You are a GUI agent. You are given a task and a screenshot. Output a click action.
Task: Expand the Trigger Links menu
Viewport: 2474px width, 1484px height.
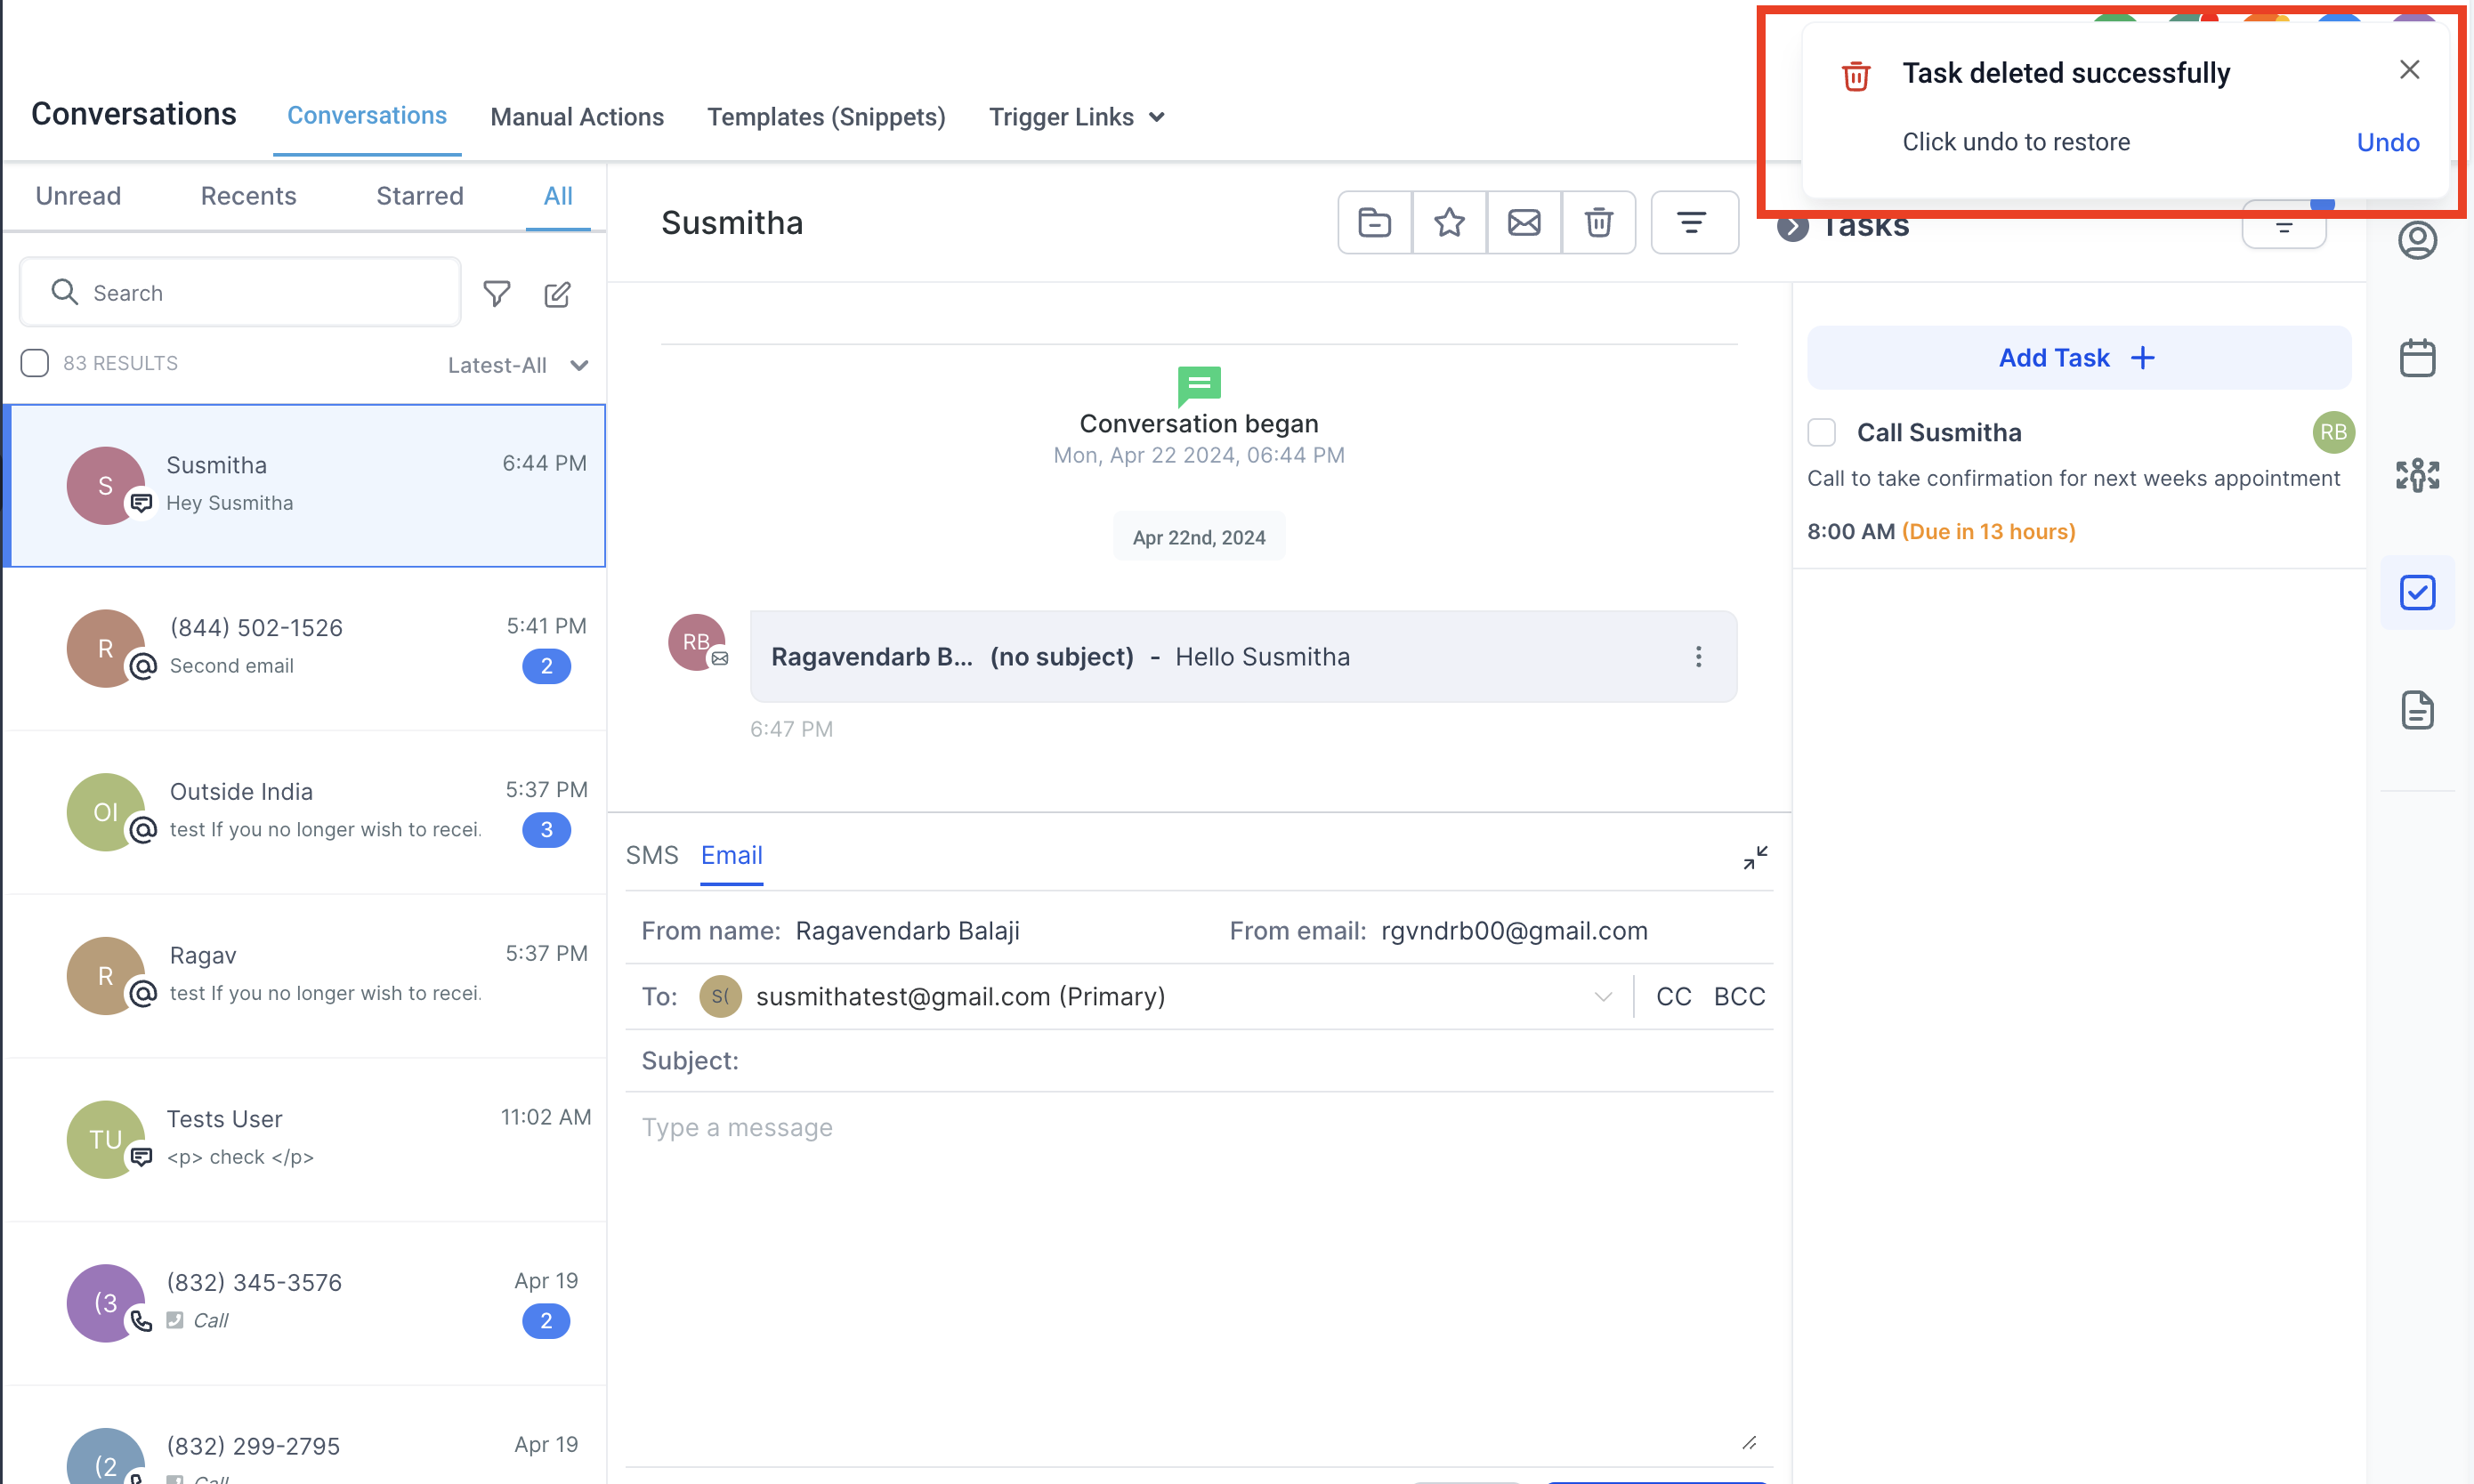coord(1076,117)
